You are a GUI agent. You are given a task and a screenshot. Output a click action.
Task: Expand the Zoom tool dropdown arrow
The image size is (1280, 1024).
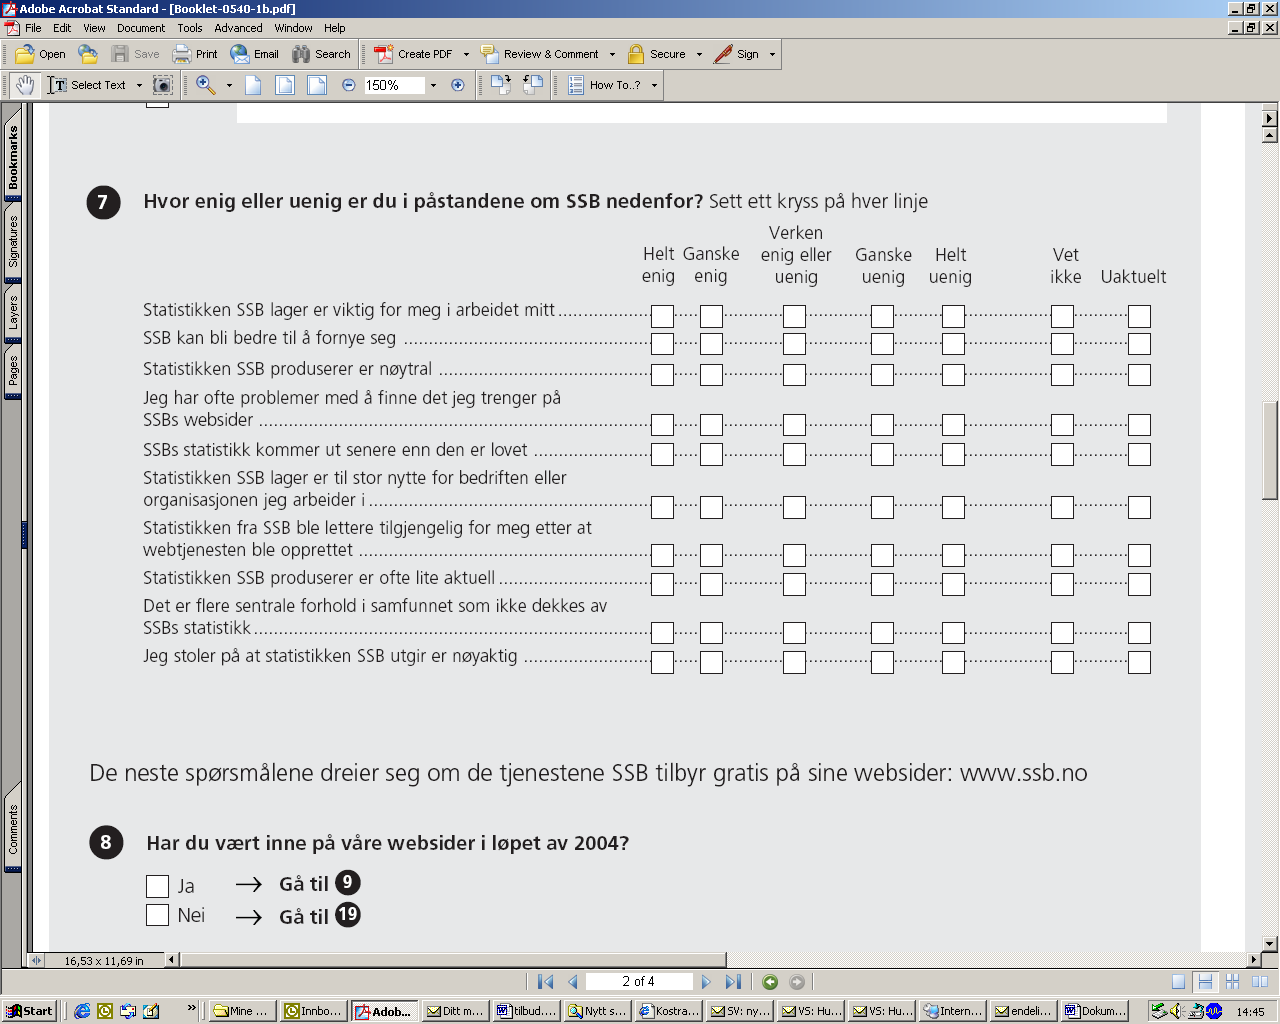click(229, 85)
